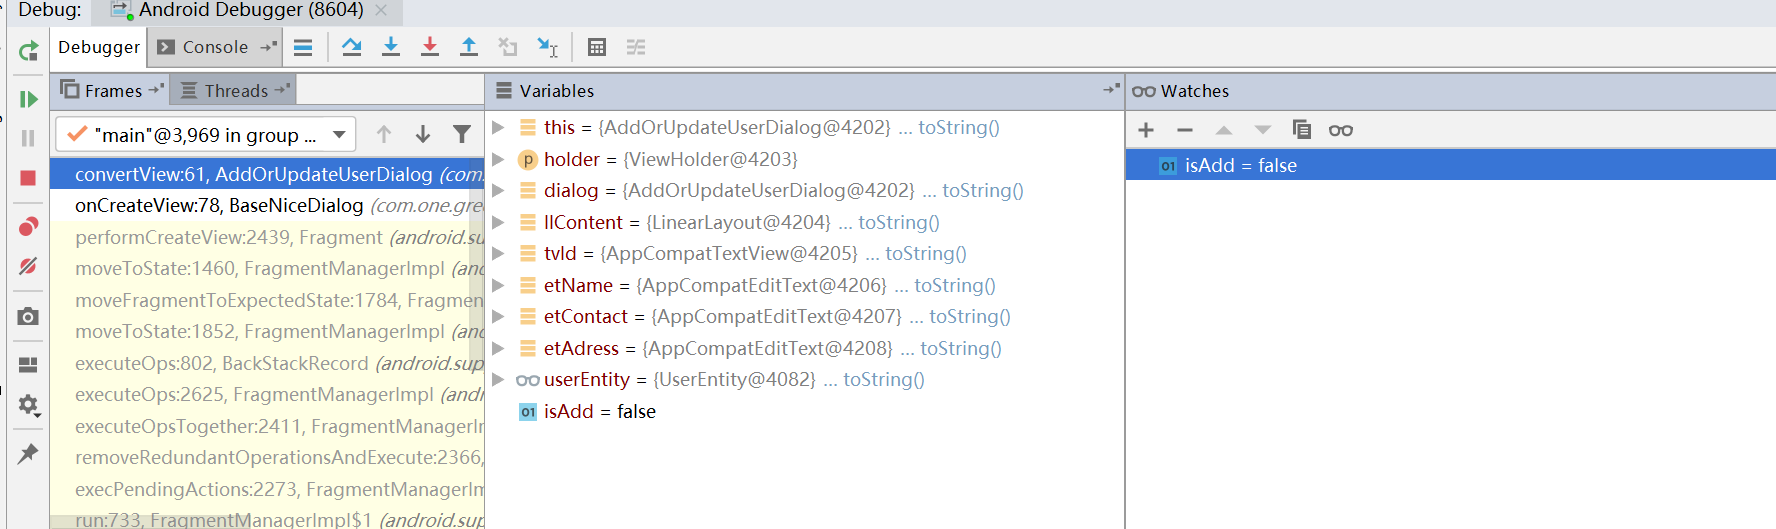1776x529 pixels.
Task: Expand the 'llContent' LinearLayout variable
Action: click(x=498, y=222)
